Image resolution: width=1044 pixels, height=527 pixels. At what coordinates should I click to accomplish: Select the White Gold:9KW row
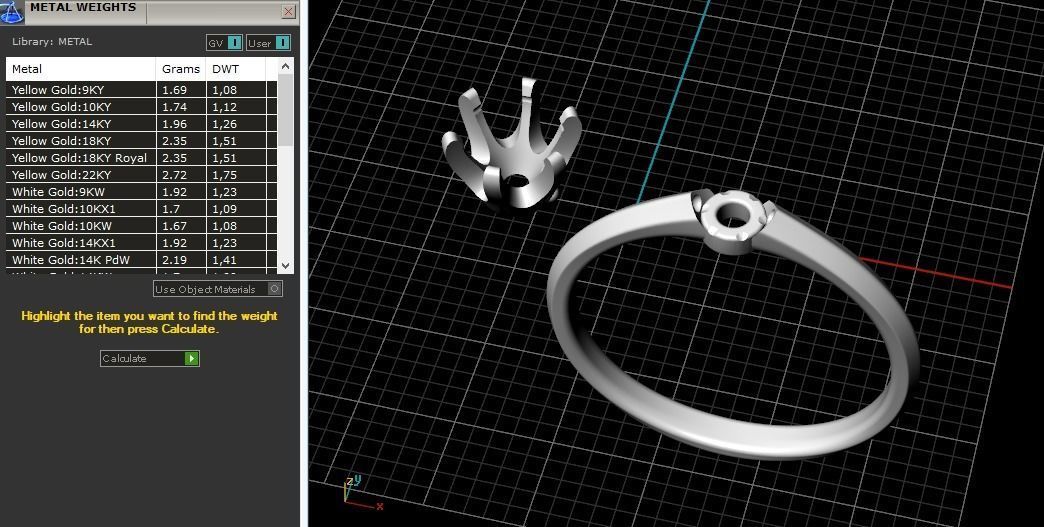(141, 192)
